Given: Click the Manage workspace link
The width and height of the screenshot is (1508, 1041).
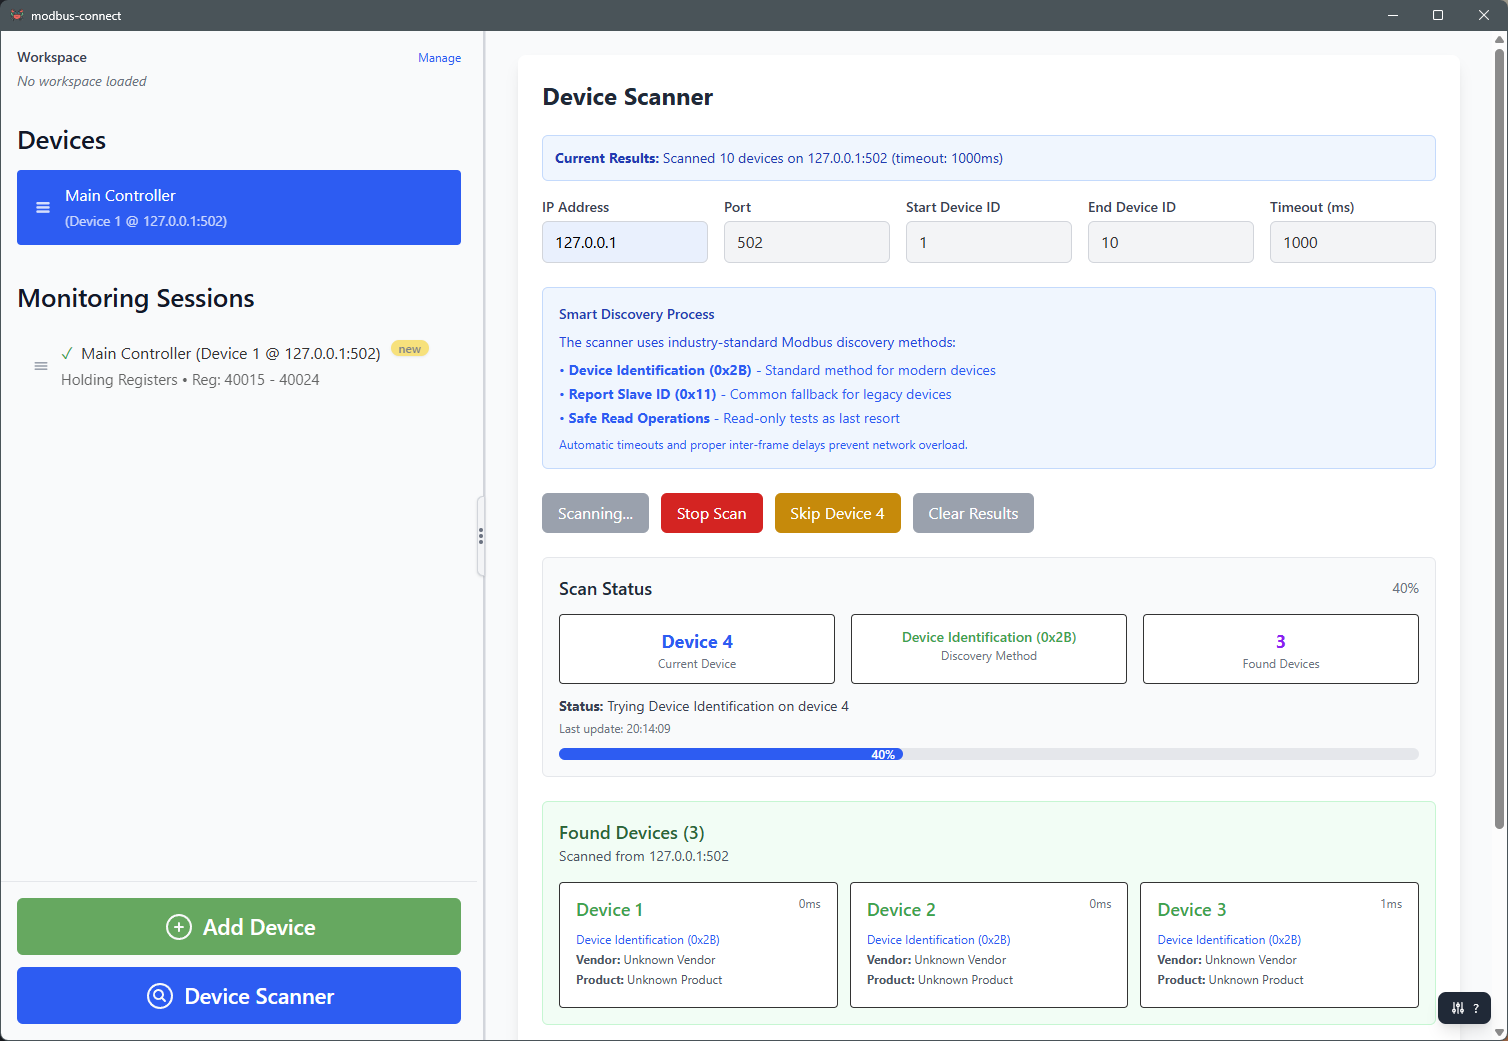Looking at the screenshot, I should [x=439, y=58].
